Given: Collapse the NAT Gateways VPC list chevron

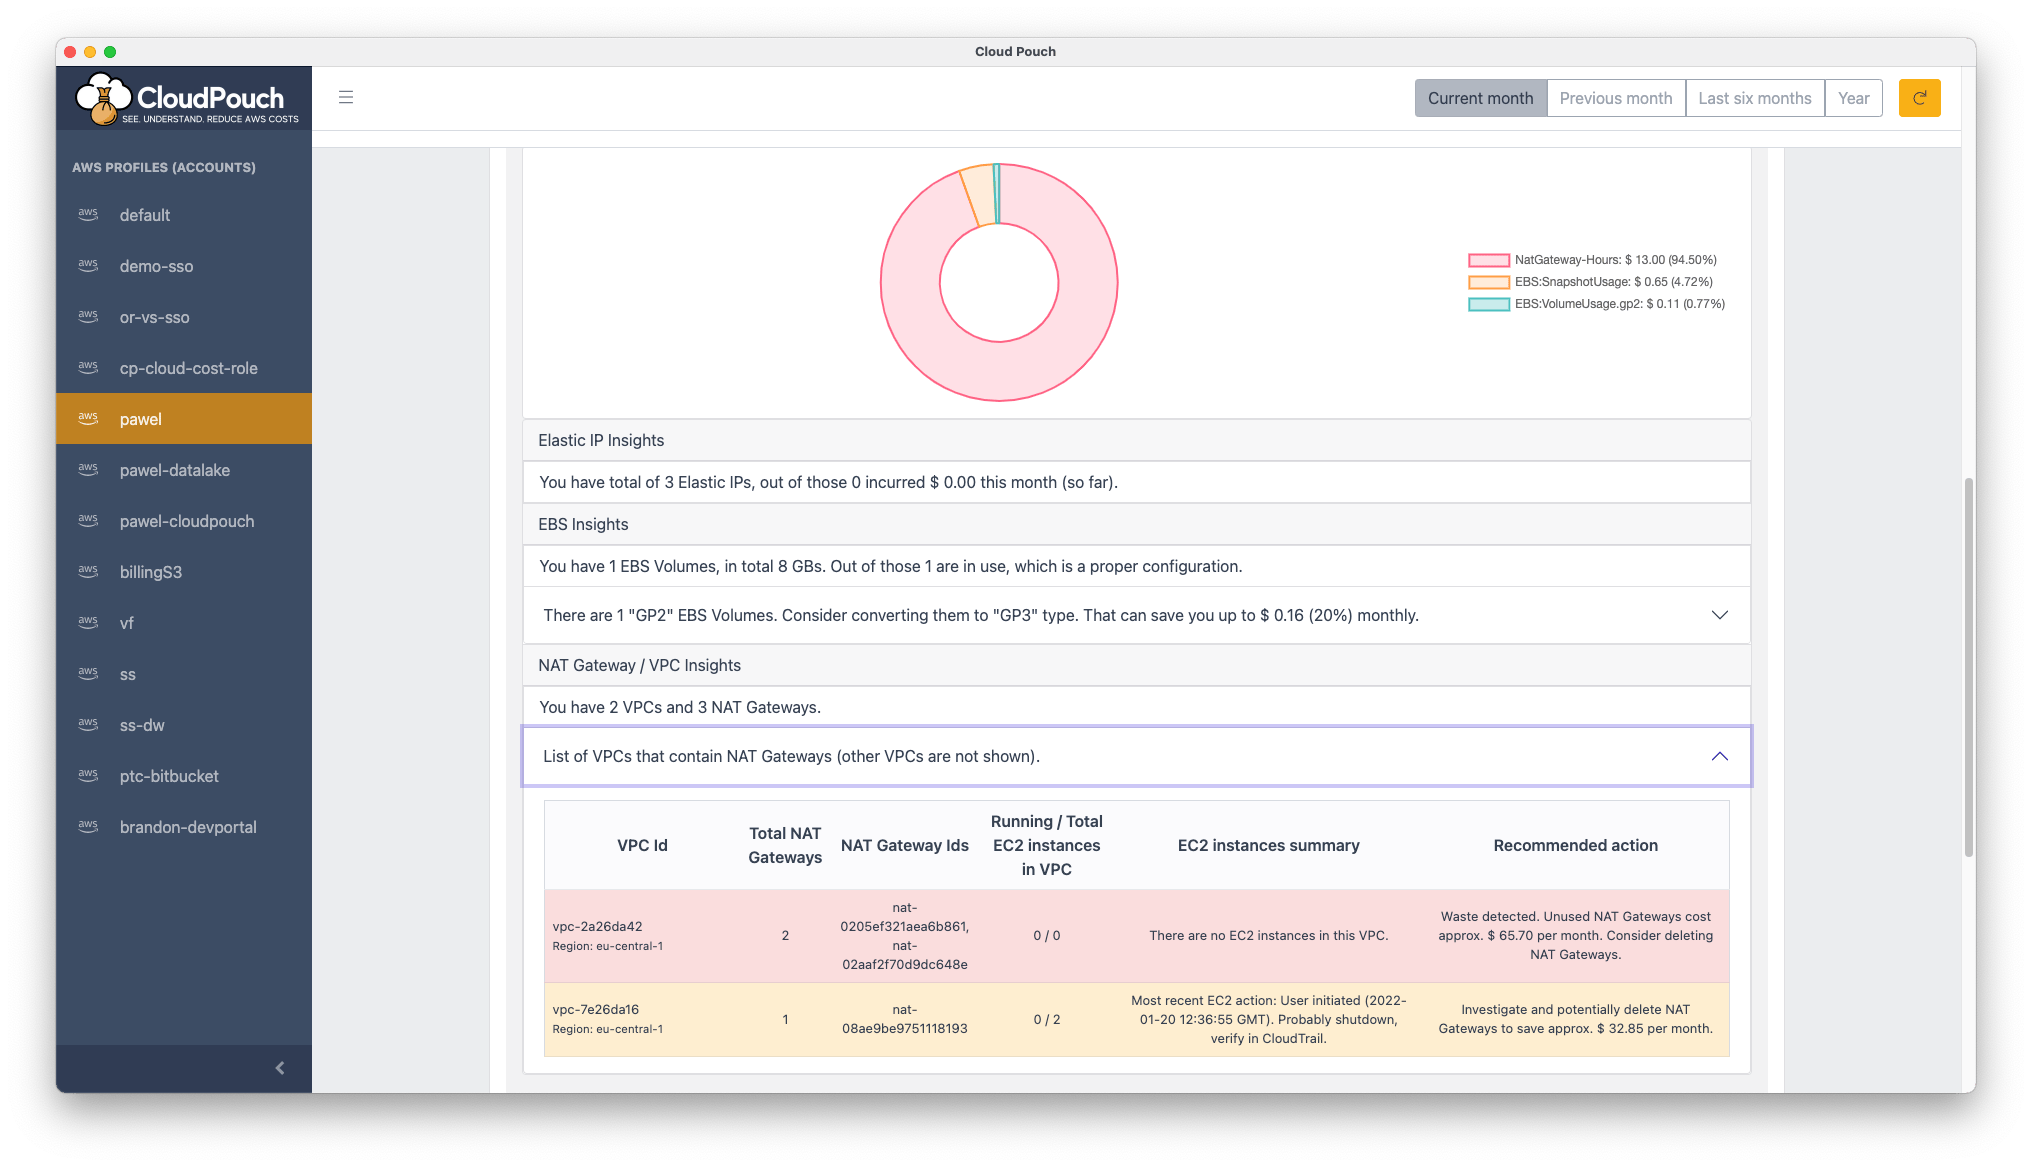Looking at the screenshot, I should coord(1719,756).
